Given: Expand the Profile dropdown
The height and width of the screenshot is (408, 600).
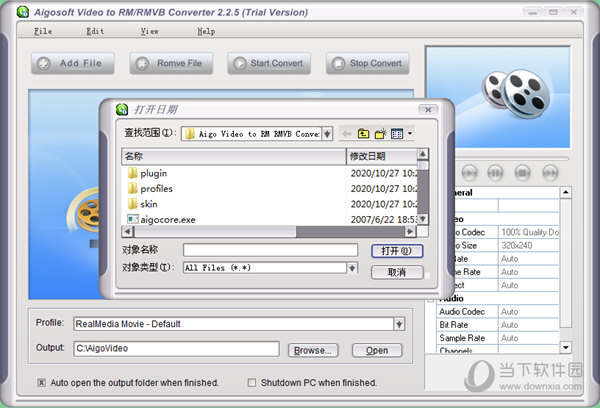Looking at the screenshot, I should (x=399, y=324).
